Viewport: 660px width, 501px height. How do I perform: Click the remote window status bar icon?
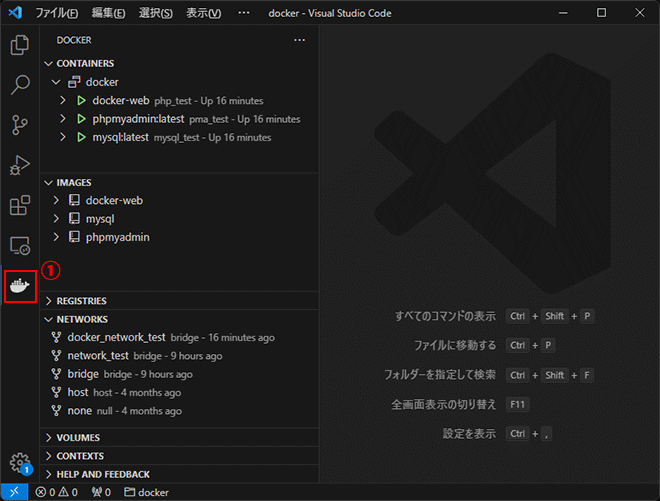pos(14,492)
